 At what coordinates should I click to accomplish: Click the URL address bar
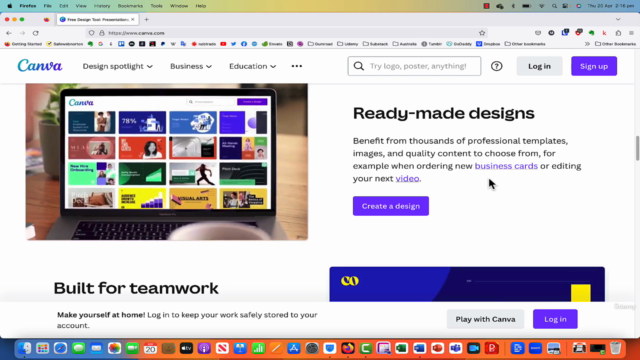point(286,33)
